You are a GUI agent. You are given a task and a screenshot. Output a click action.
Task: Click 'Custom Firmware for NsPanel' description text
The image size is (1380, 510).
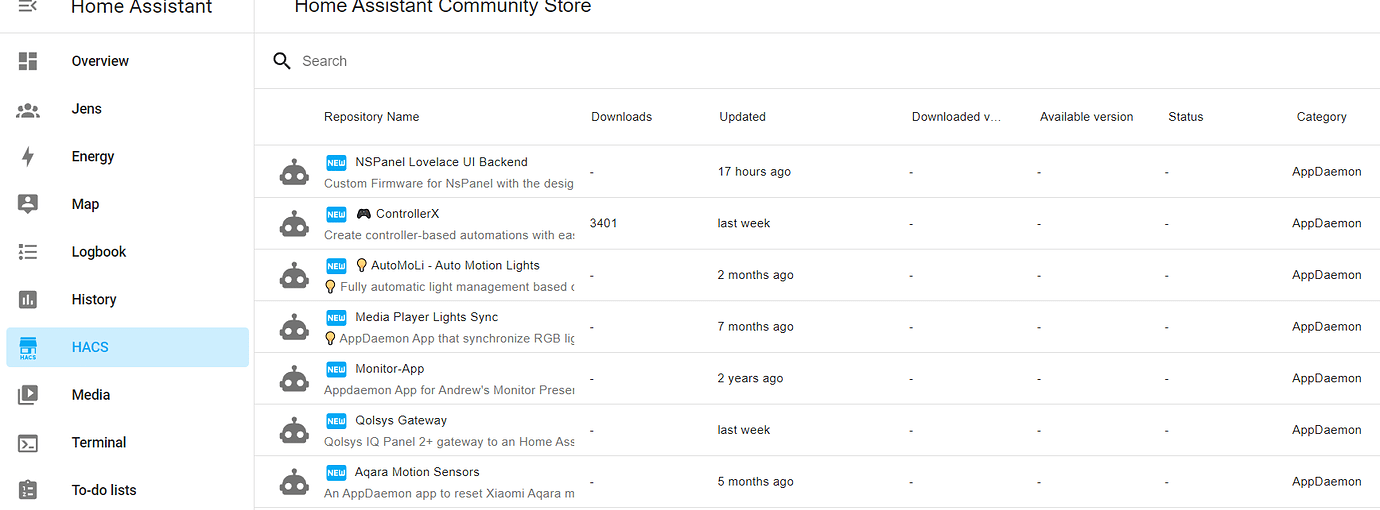(x=449, y=184)
